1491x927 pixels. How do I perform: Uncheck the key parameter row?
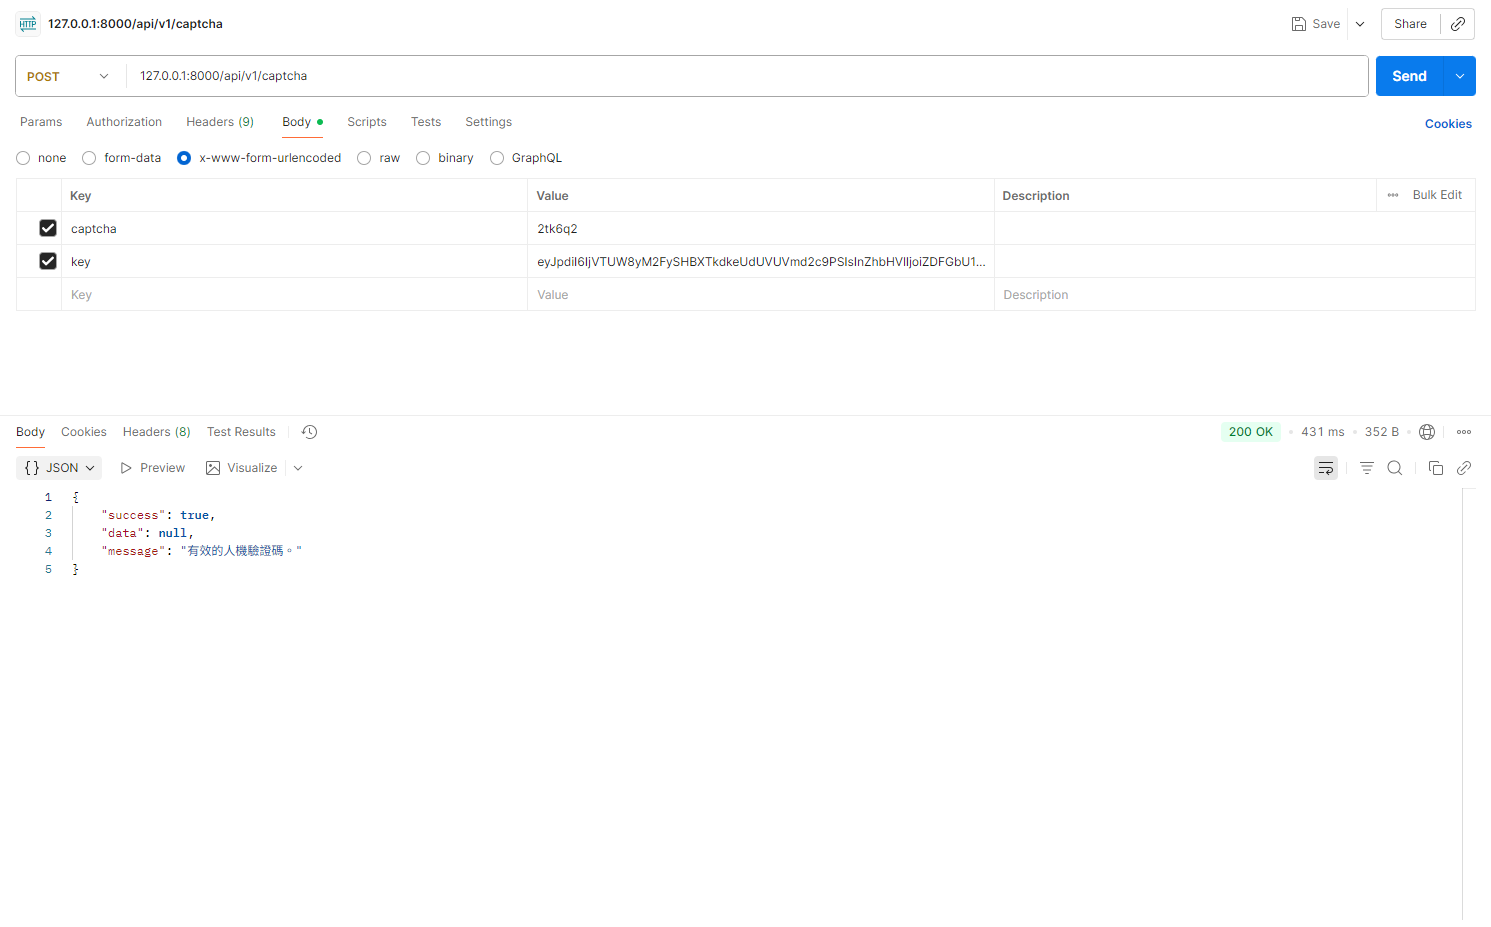pos(48,261)
